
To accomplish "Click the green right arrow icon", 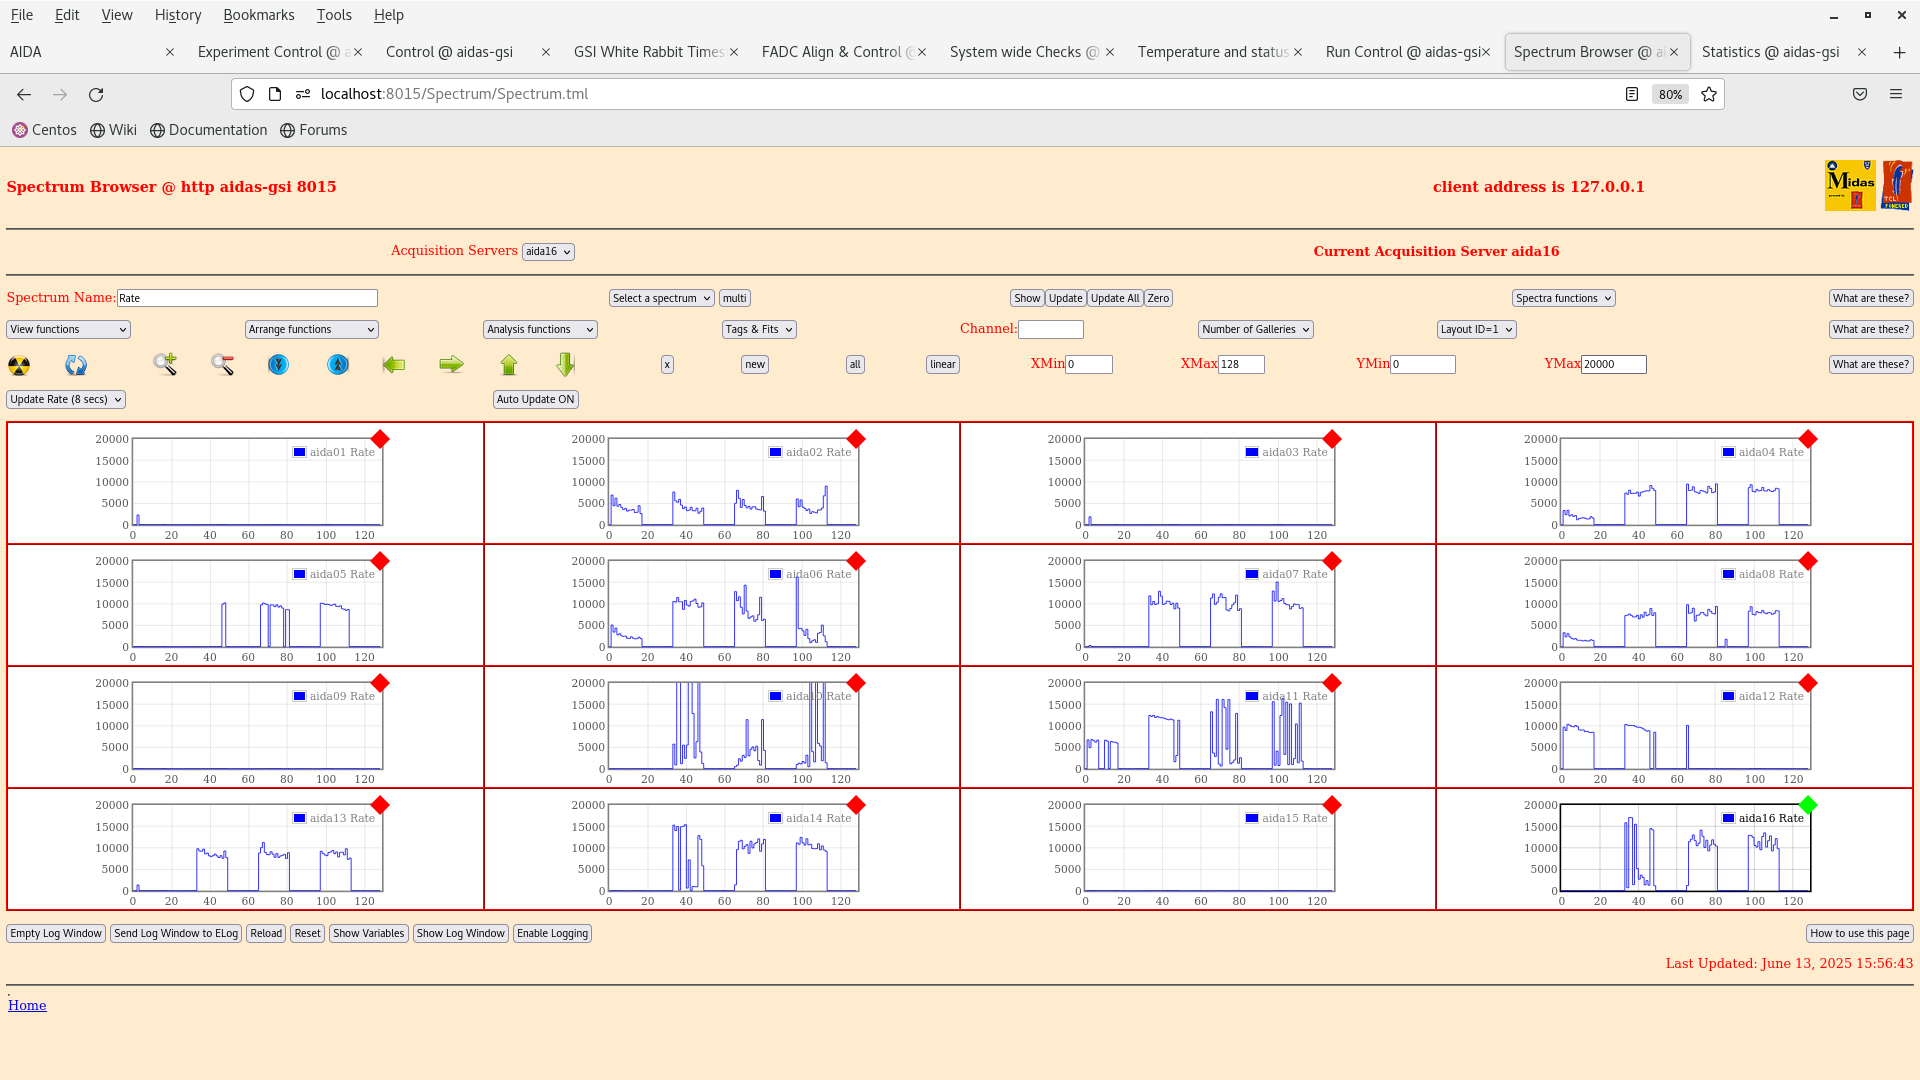I will tap(451, 365).
